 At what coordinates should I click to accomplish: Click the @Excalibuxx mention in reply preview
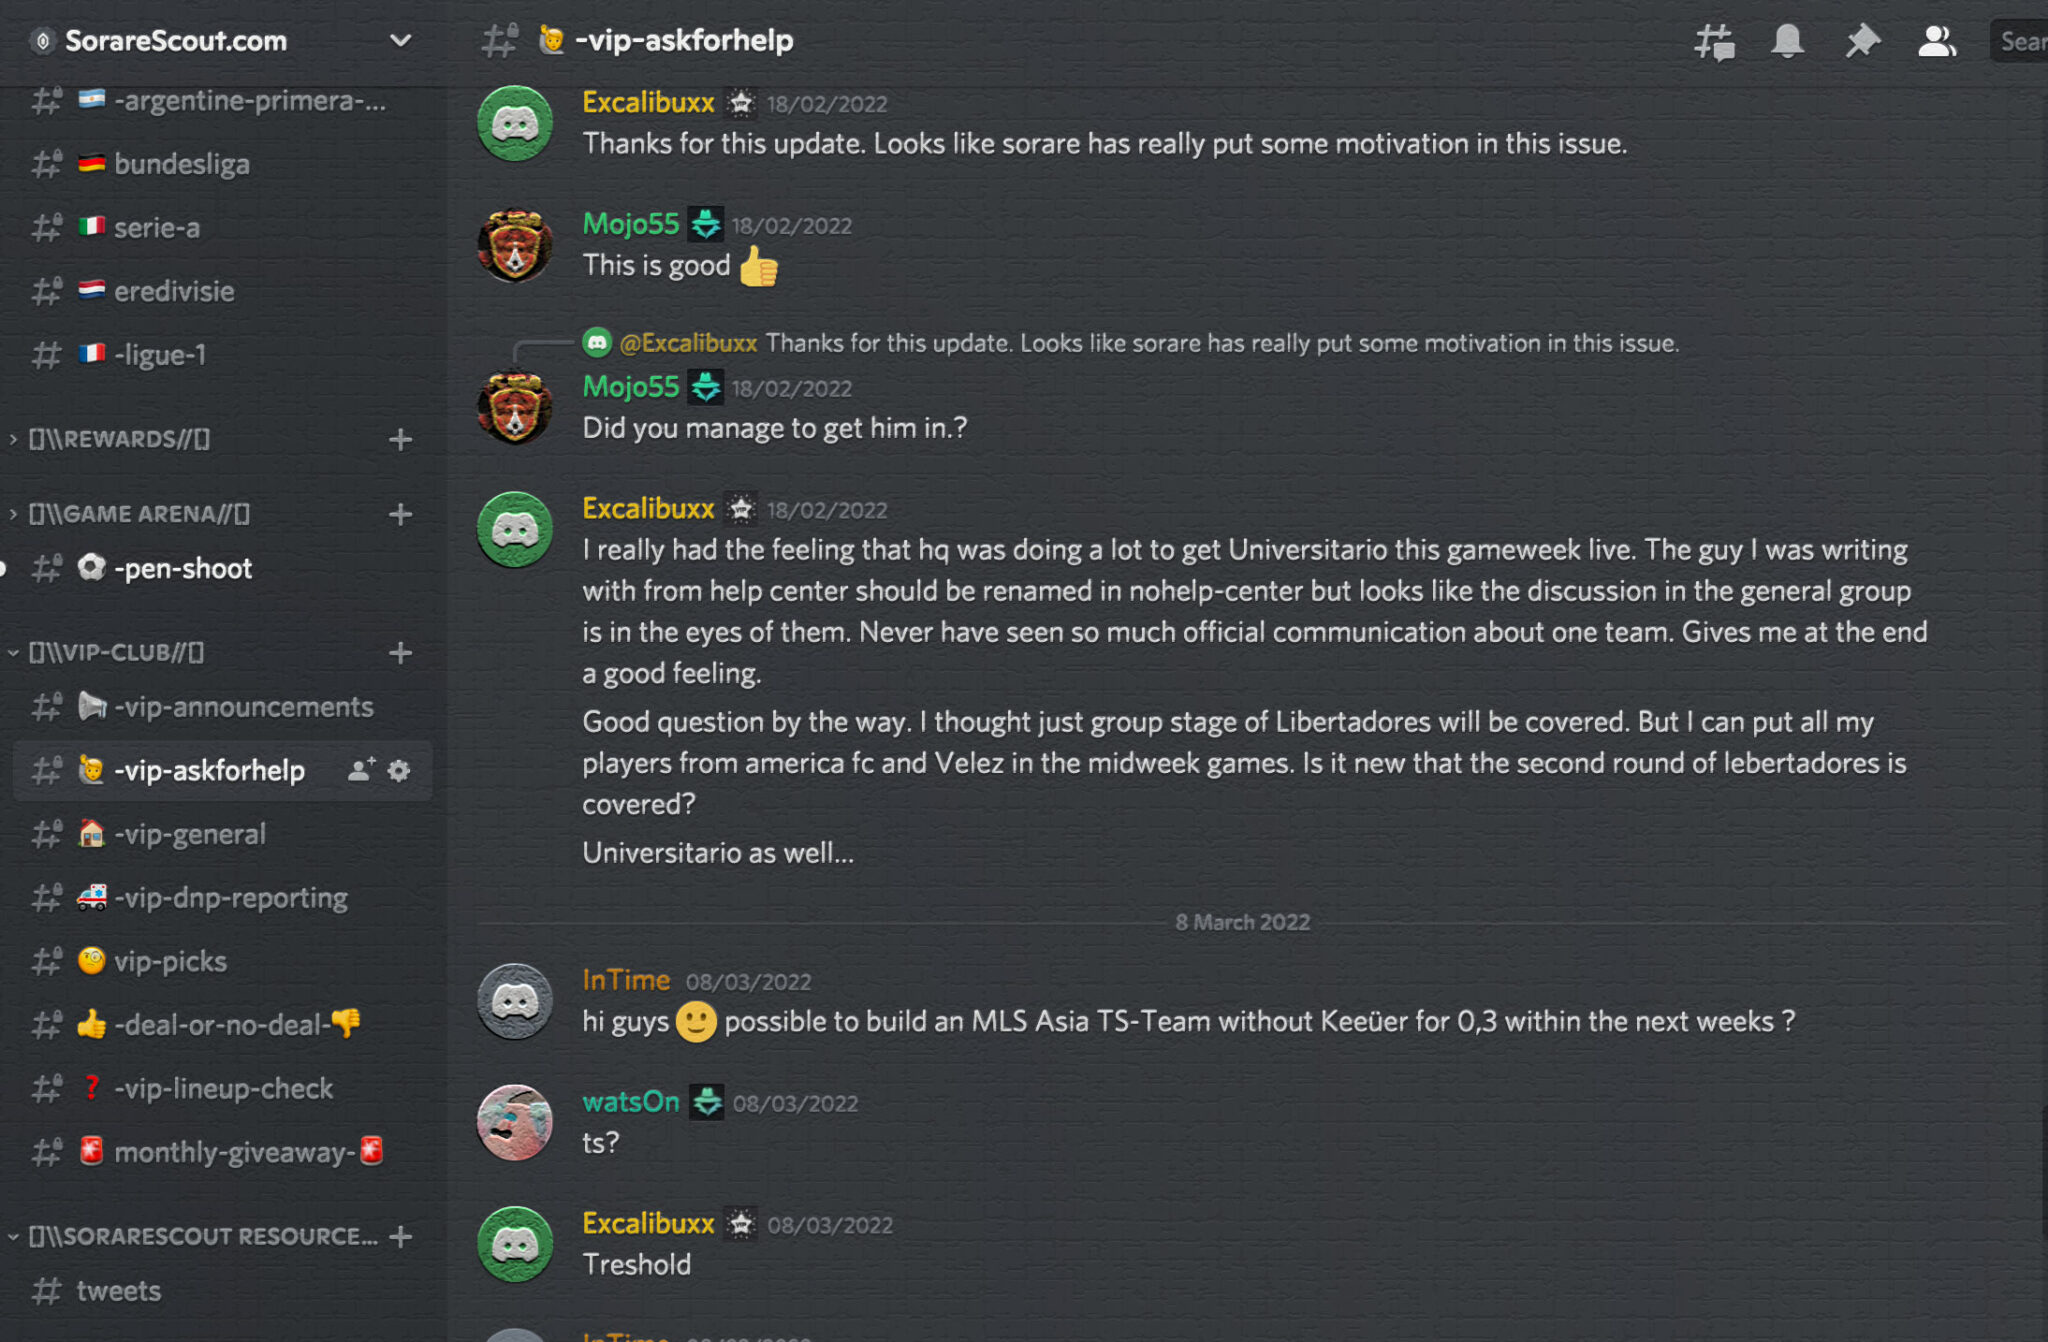pyautogui.click(x=688, y=343)
